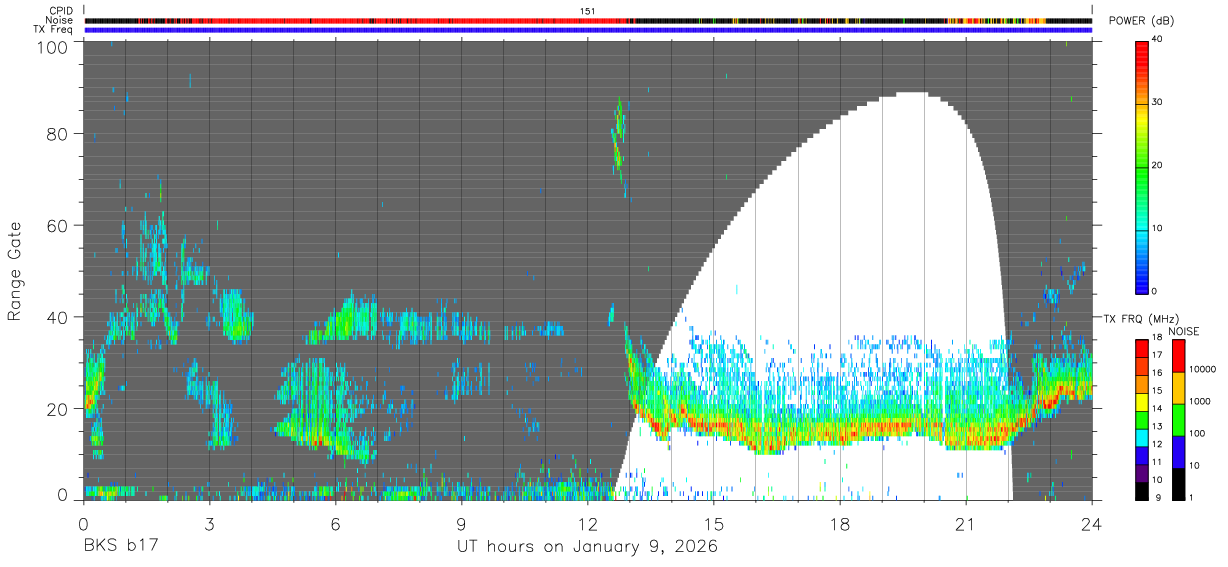Click the blue TX Freq strip above the plot

click(588, 30)
